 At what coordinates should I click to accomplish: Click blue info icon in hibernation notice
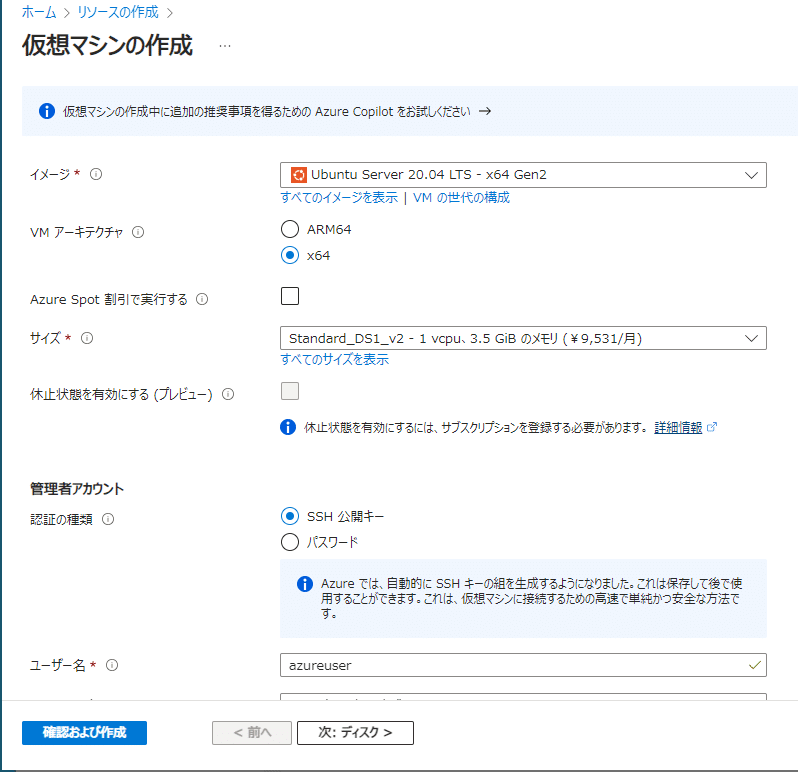click(288, 427)
